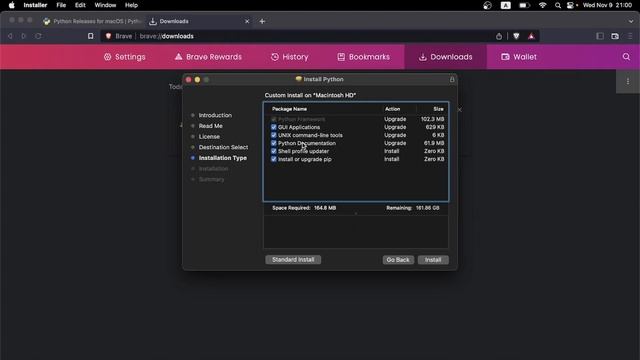Viewport: 640px width, 360px height.
Task: Open the Wallet page tab
Action: [519, 57]
